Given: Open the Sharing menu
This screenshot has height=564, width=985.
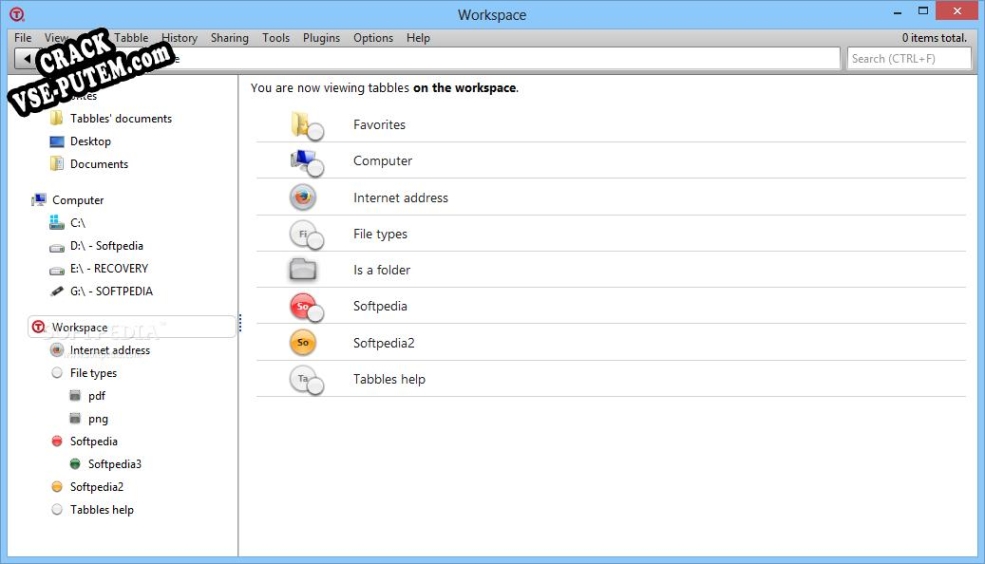Looking at the screenshot, I should pos(229,38).
